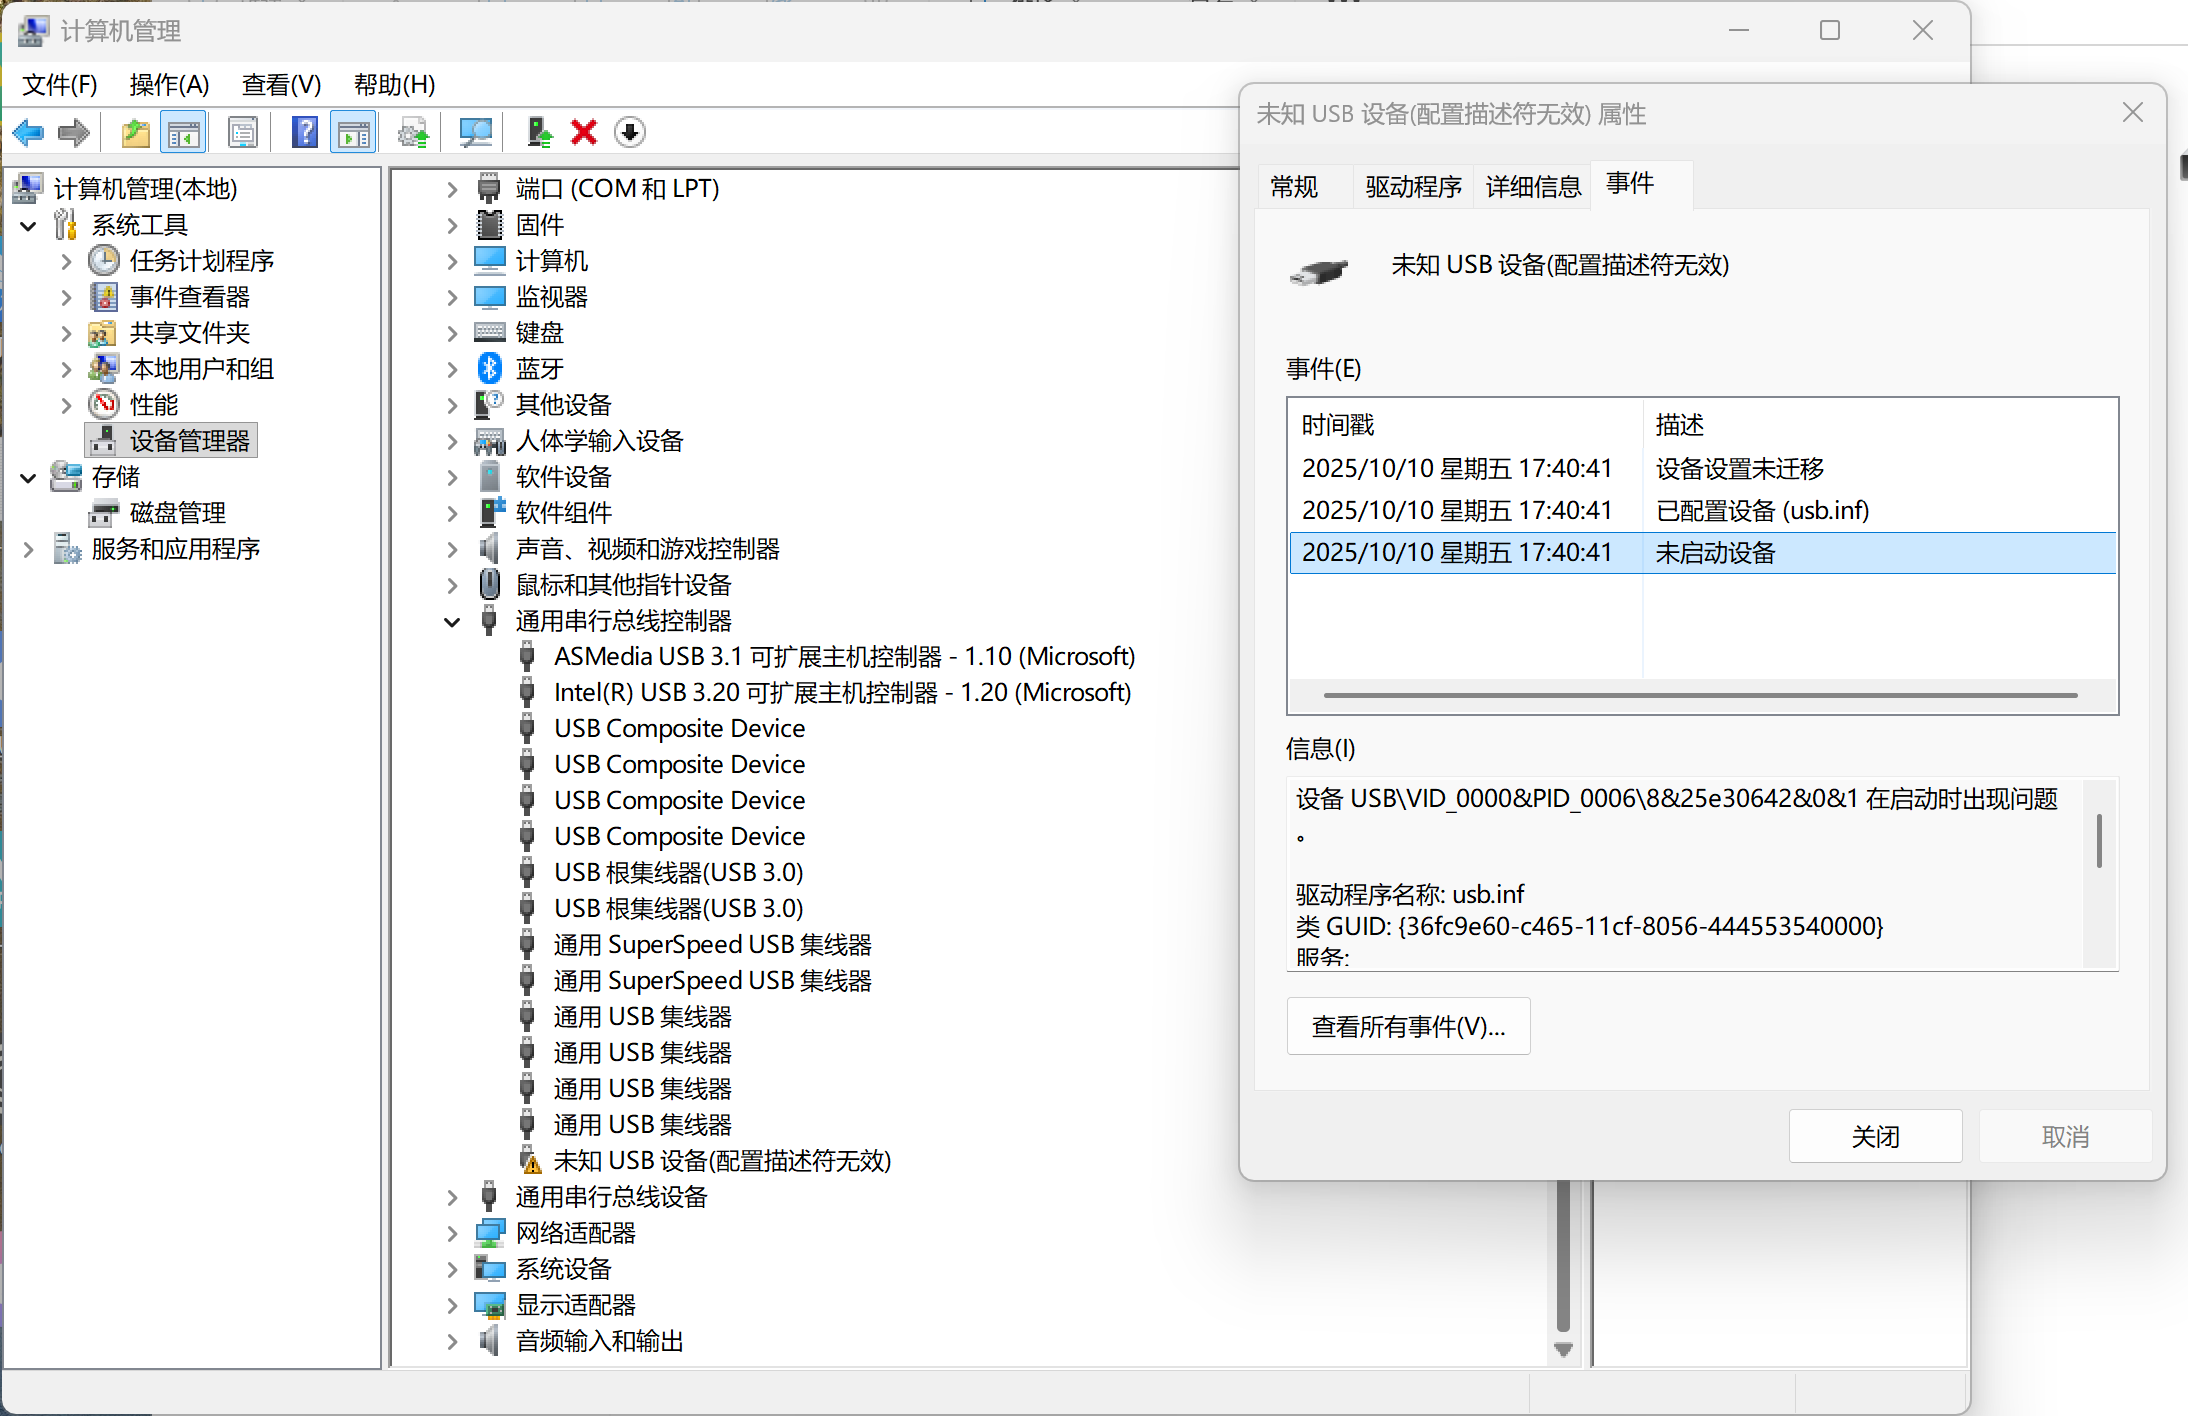Click the Update device driver icon
2188x1416 pixels.
(539, 132)
